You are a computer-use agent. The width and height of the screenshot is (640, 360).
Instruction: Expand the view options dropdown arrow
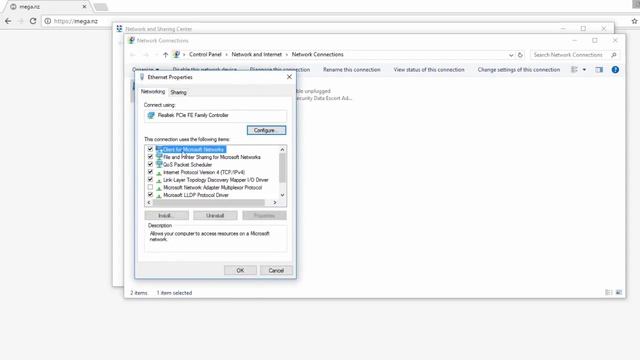pos(584,70)
